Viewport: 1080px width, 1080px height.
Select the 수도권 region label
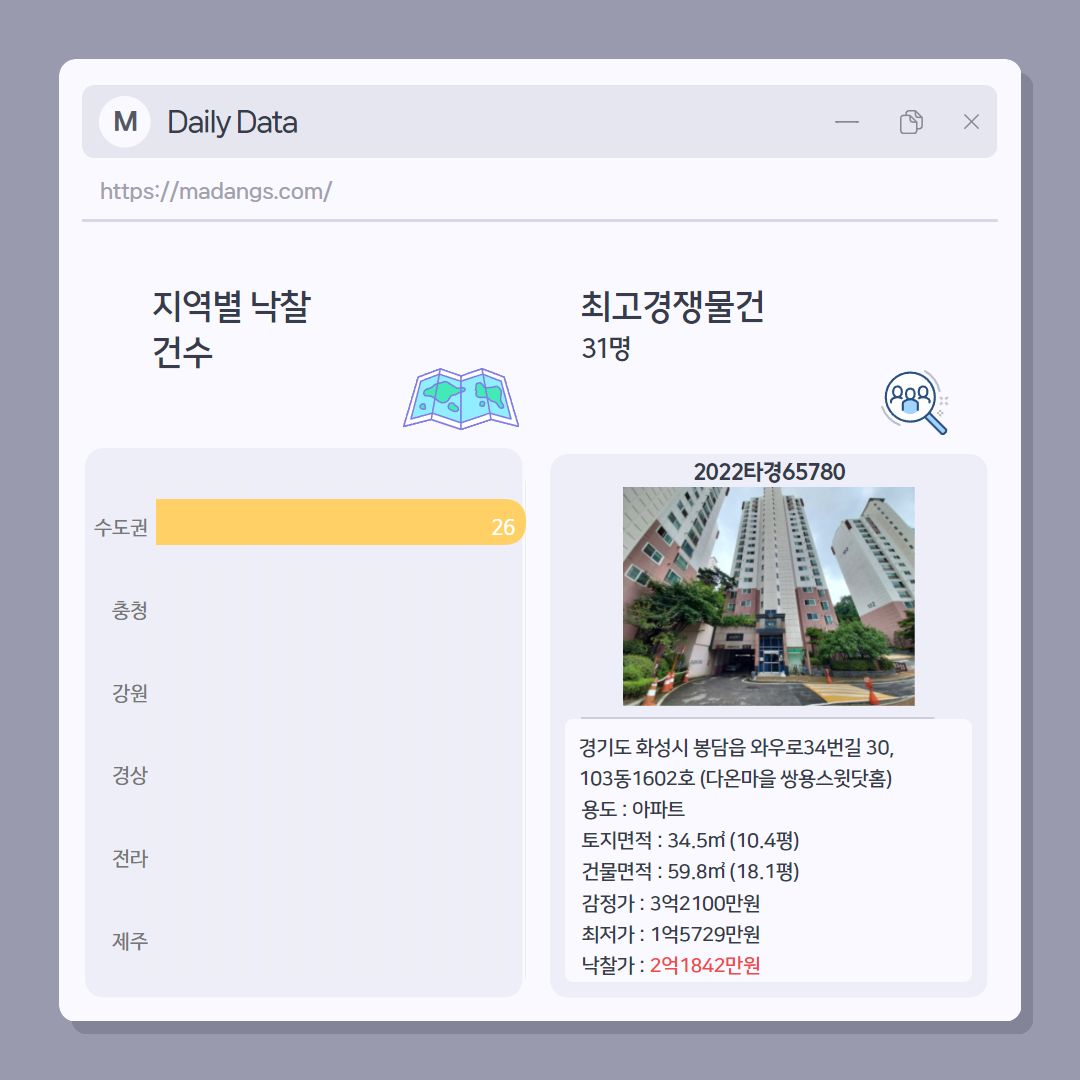(x=121, y=528)
